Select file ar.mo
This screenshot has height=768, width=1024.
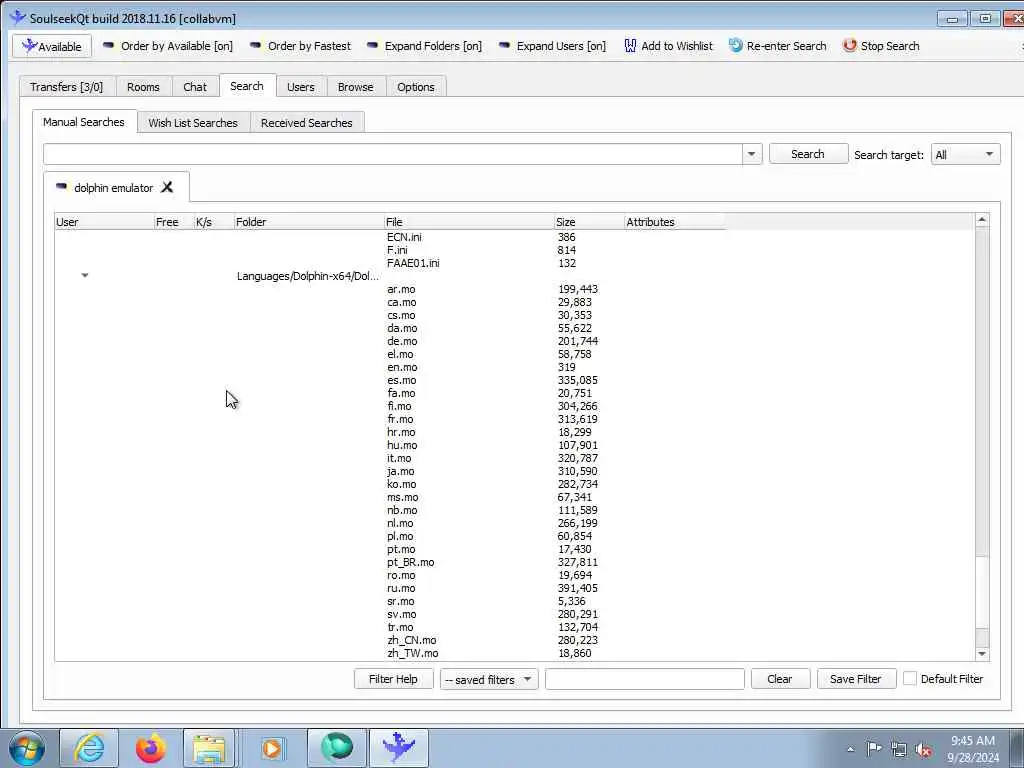coord(401,289)
